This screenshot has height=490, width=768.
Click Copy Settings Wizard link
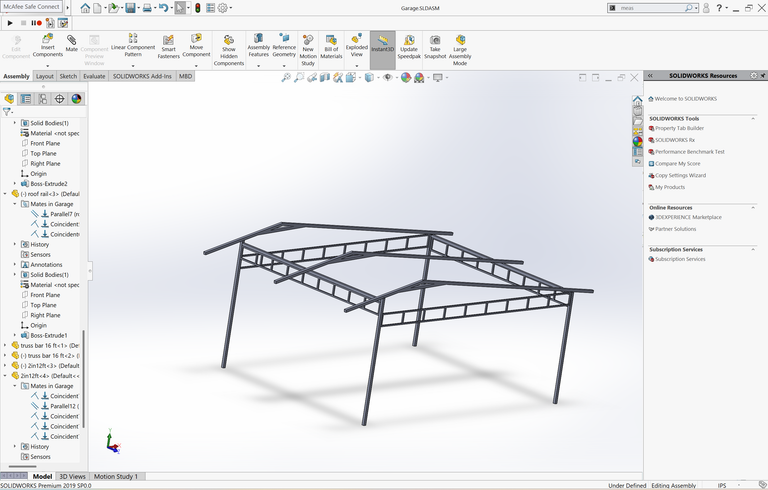tap(680, 175)
